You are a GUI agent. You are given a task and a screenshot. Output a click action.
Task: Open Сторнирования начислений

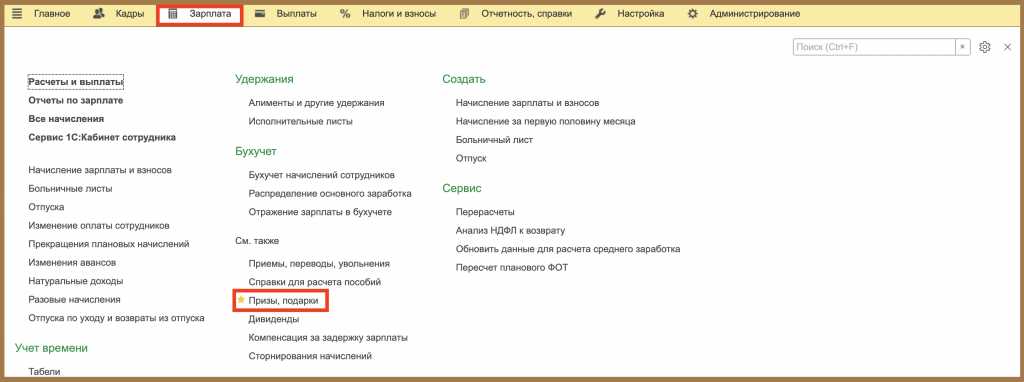pos(310,356)
